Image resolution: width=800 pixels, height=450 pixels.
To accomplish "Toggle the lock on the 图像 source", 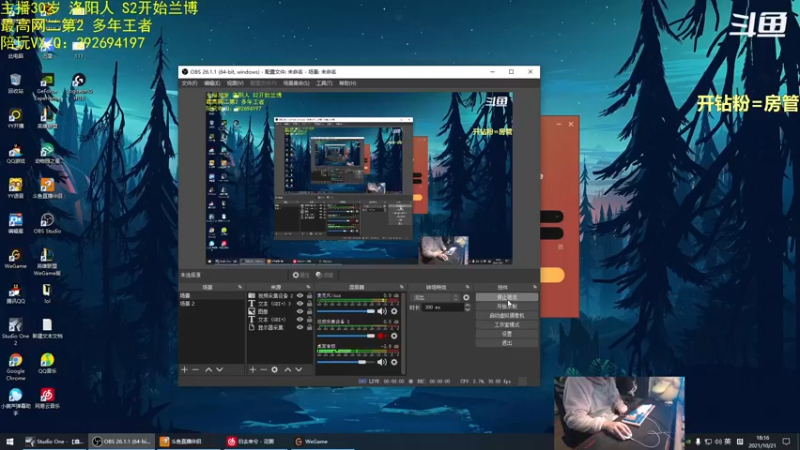I will pyautogui.click(x=309, y=311).
